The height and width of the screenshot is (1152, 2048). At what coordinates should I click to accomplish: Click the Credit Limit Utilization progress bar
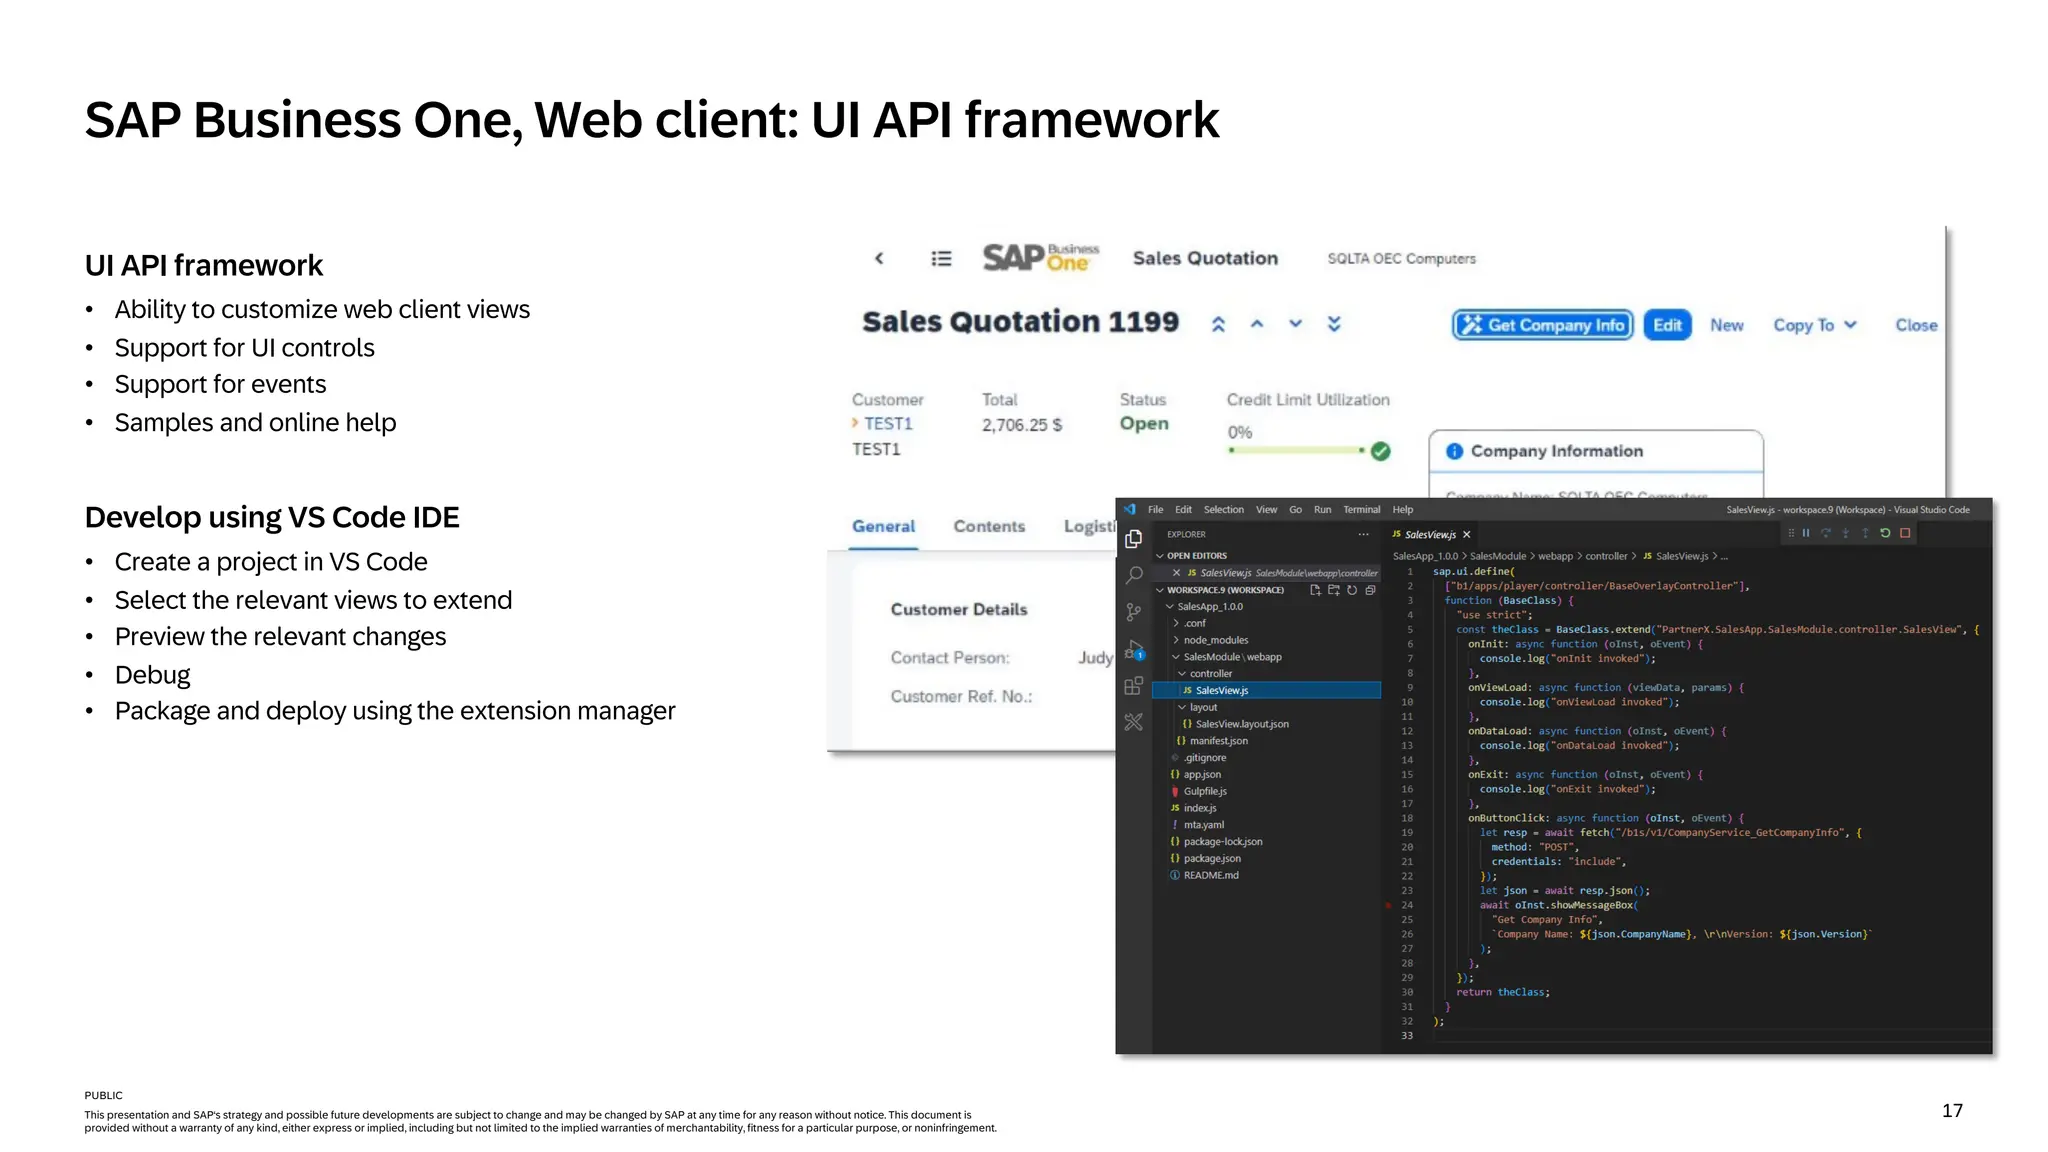(x=1296, y=451)
